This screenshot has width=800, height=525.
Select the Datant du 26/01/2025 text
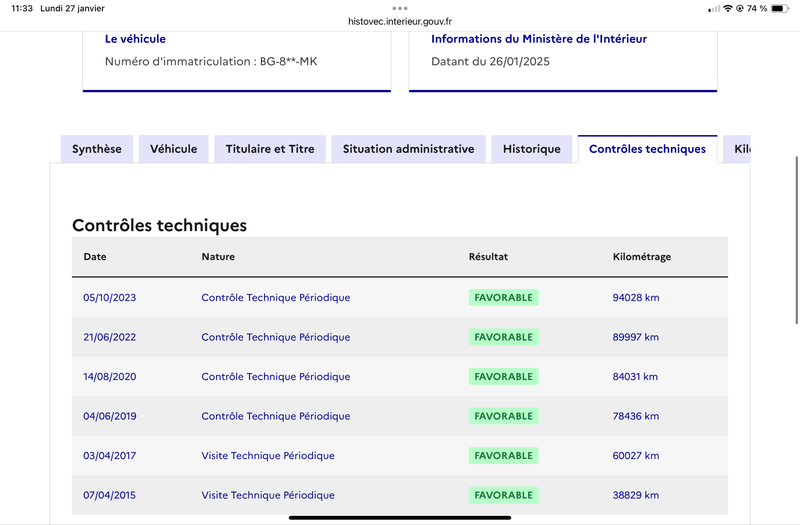point(490,61)
